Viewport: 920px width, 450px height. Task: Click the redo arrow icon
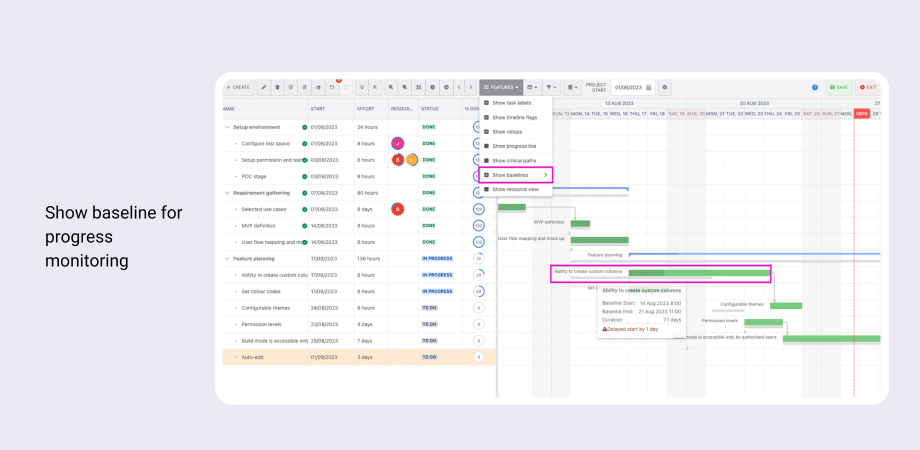click(x=346, y=87)
